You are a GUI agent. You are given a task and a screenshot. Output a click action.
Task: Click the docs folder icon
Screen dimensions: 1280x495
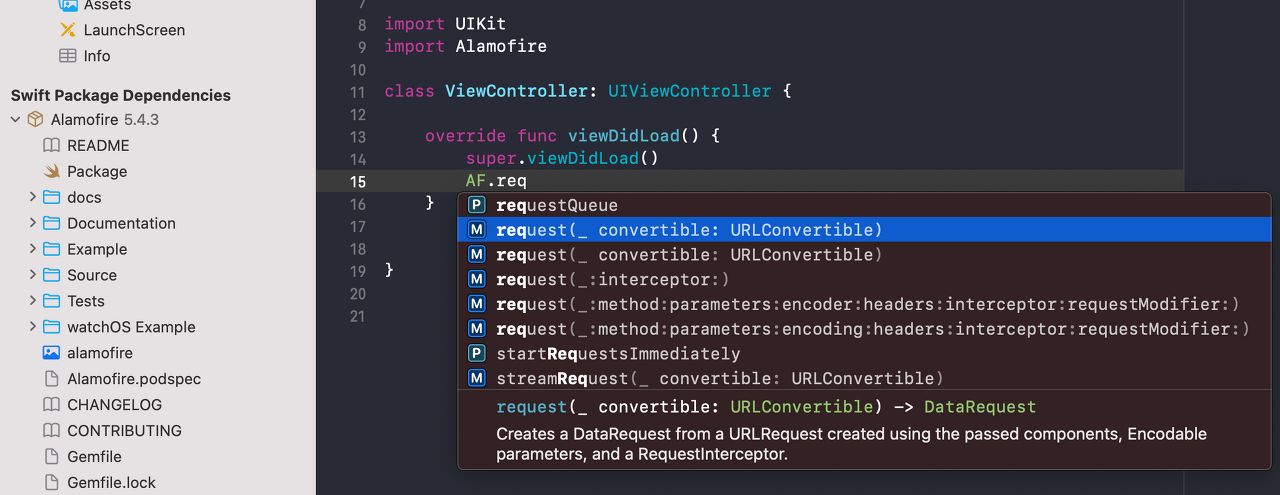pos(52,198)
